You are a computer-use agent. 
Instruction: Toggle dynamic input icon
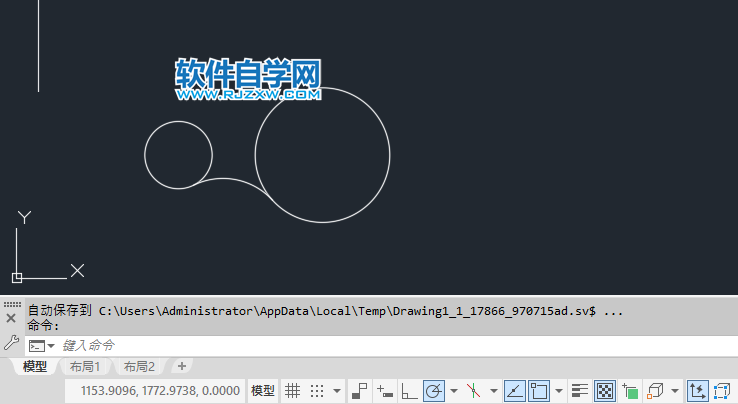[385, 391]
